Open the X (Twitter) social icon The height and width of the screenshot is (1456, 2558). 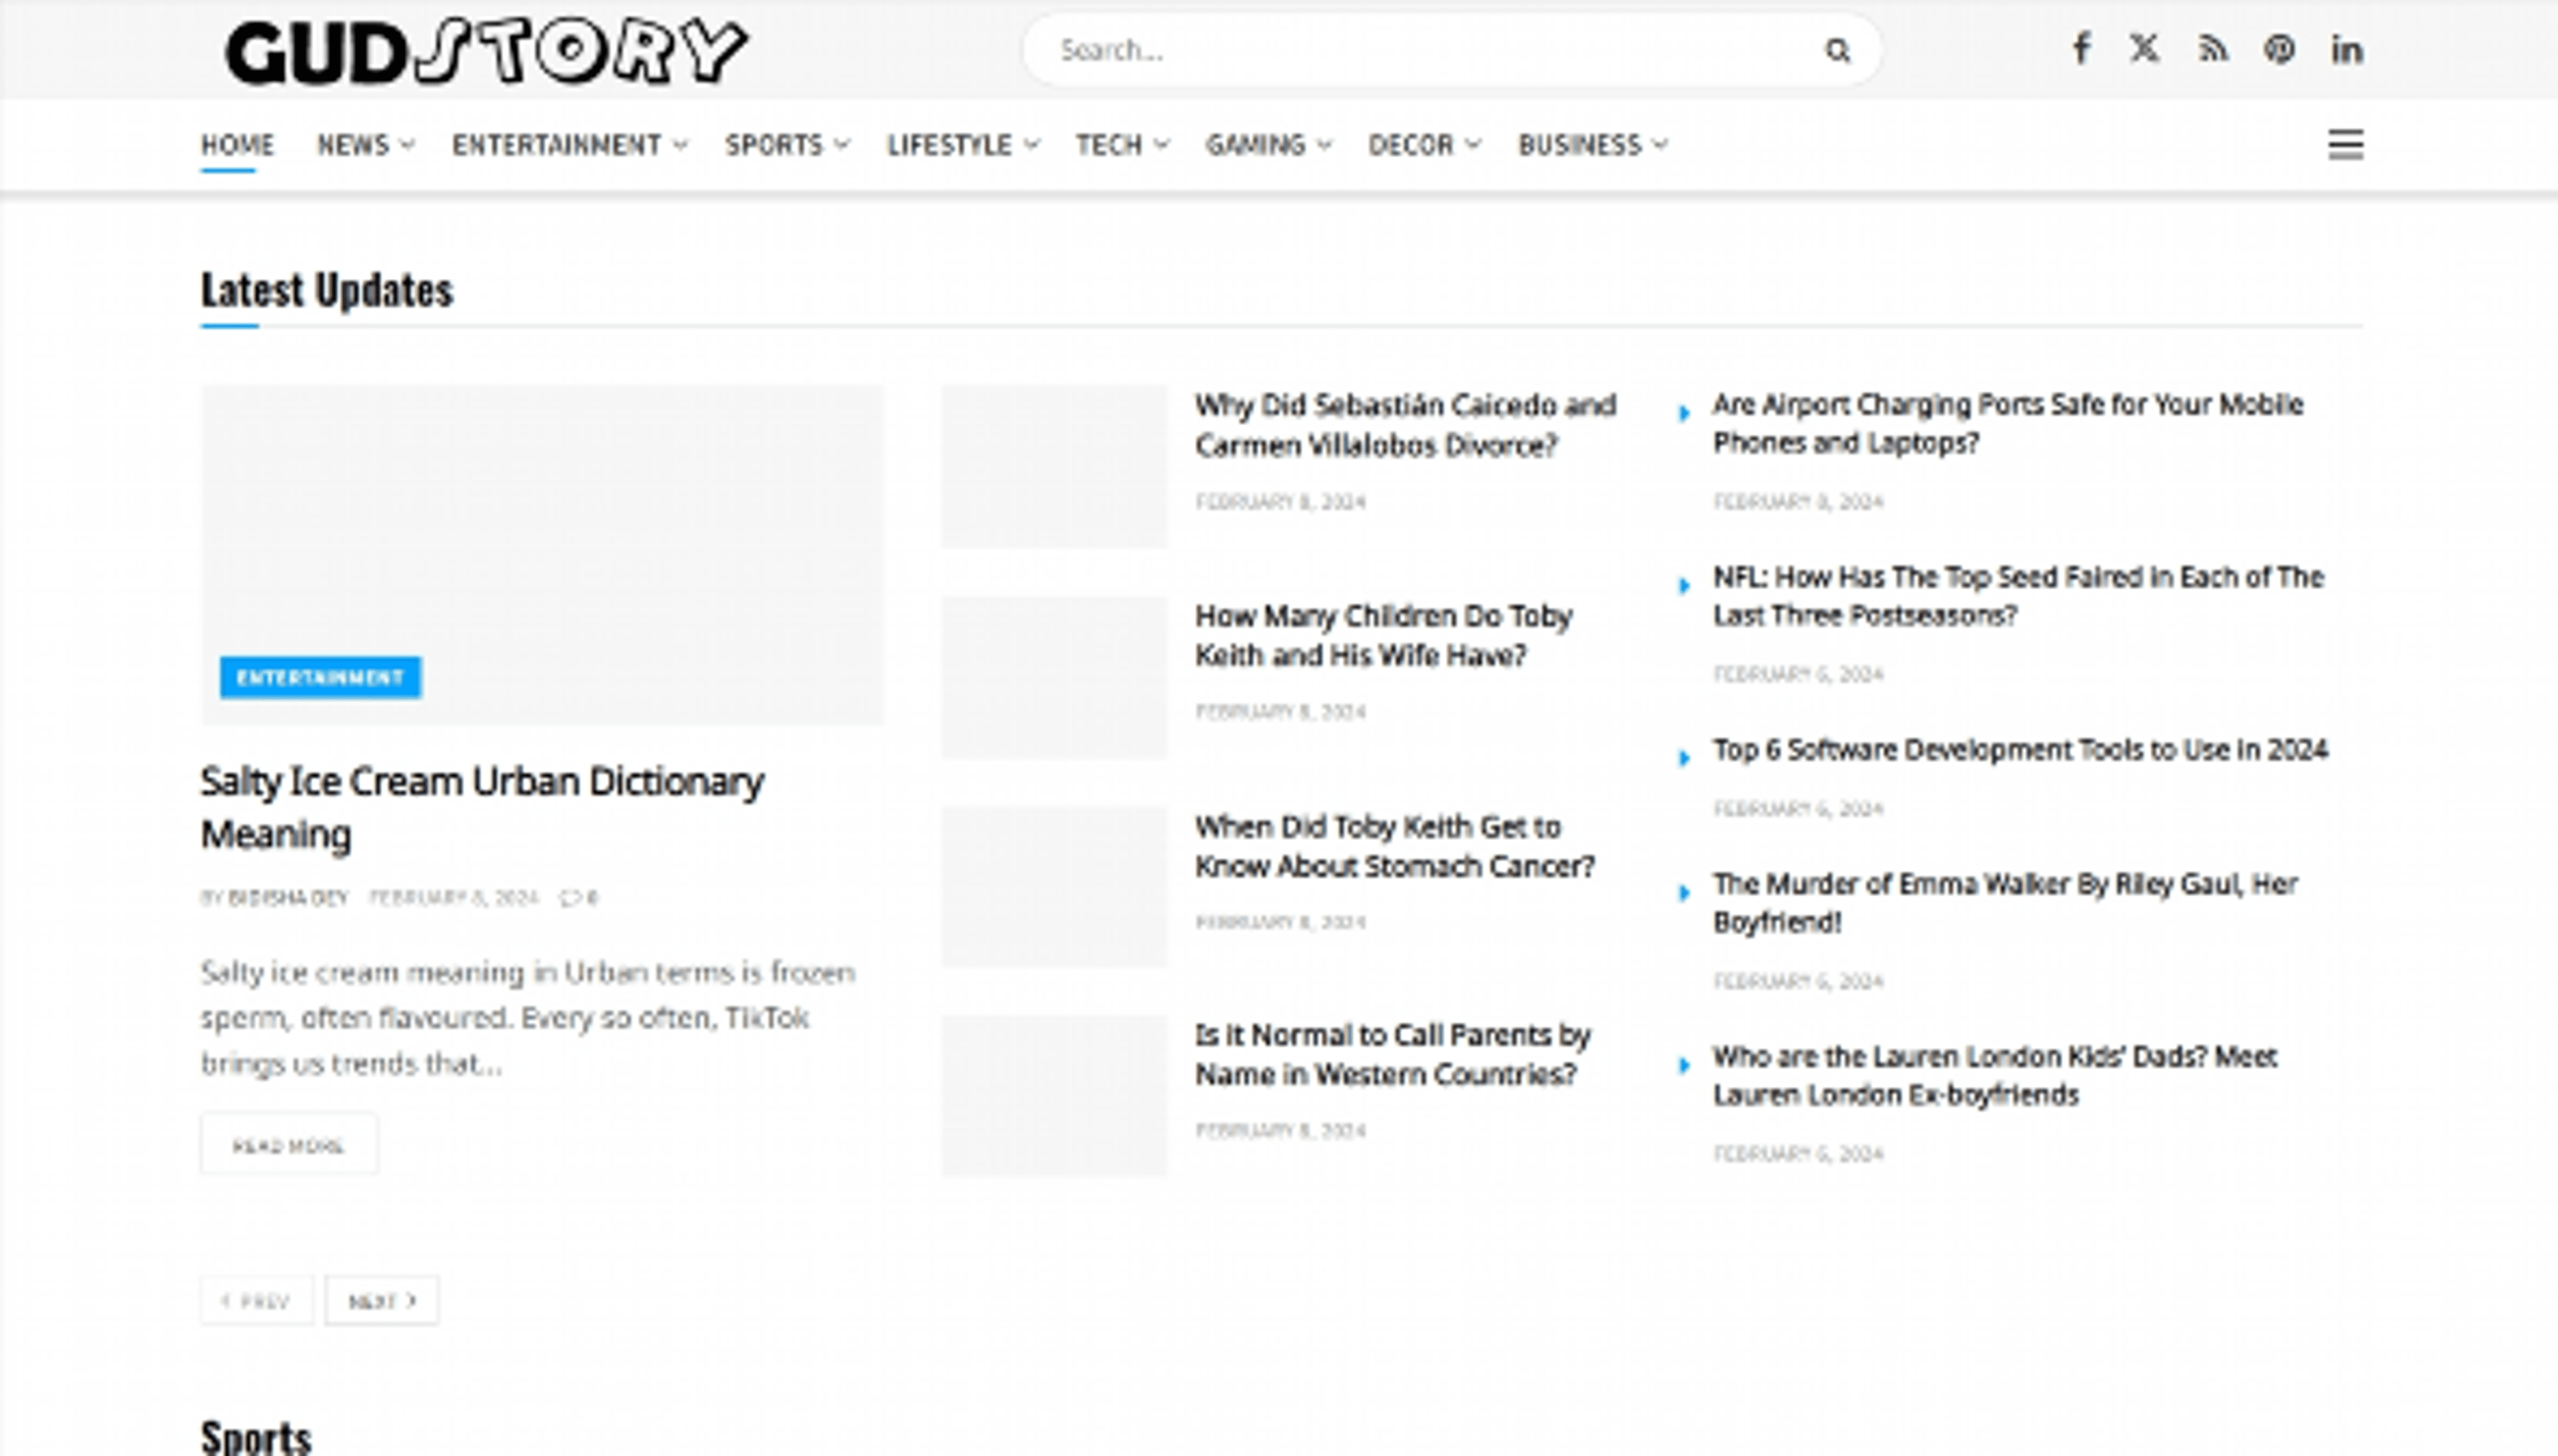click(x=2144, y=48)
